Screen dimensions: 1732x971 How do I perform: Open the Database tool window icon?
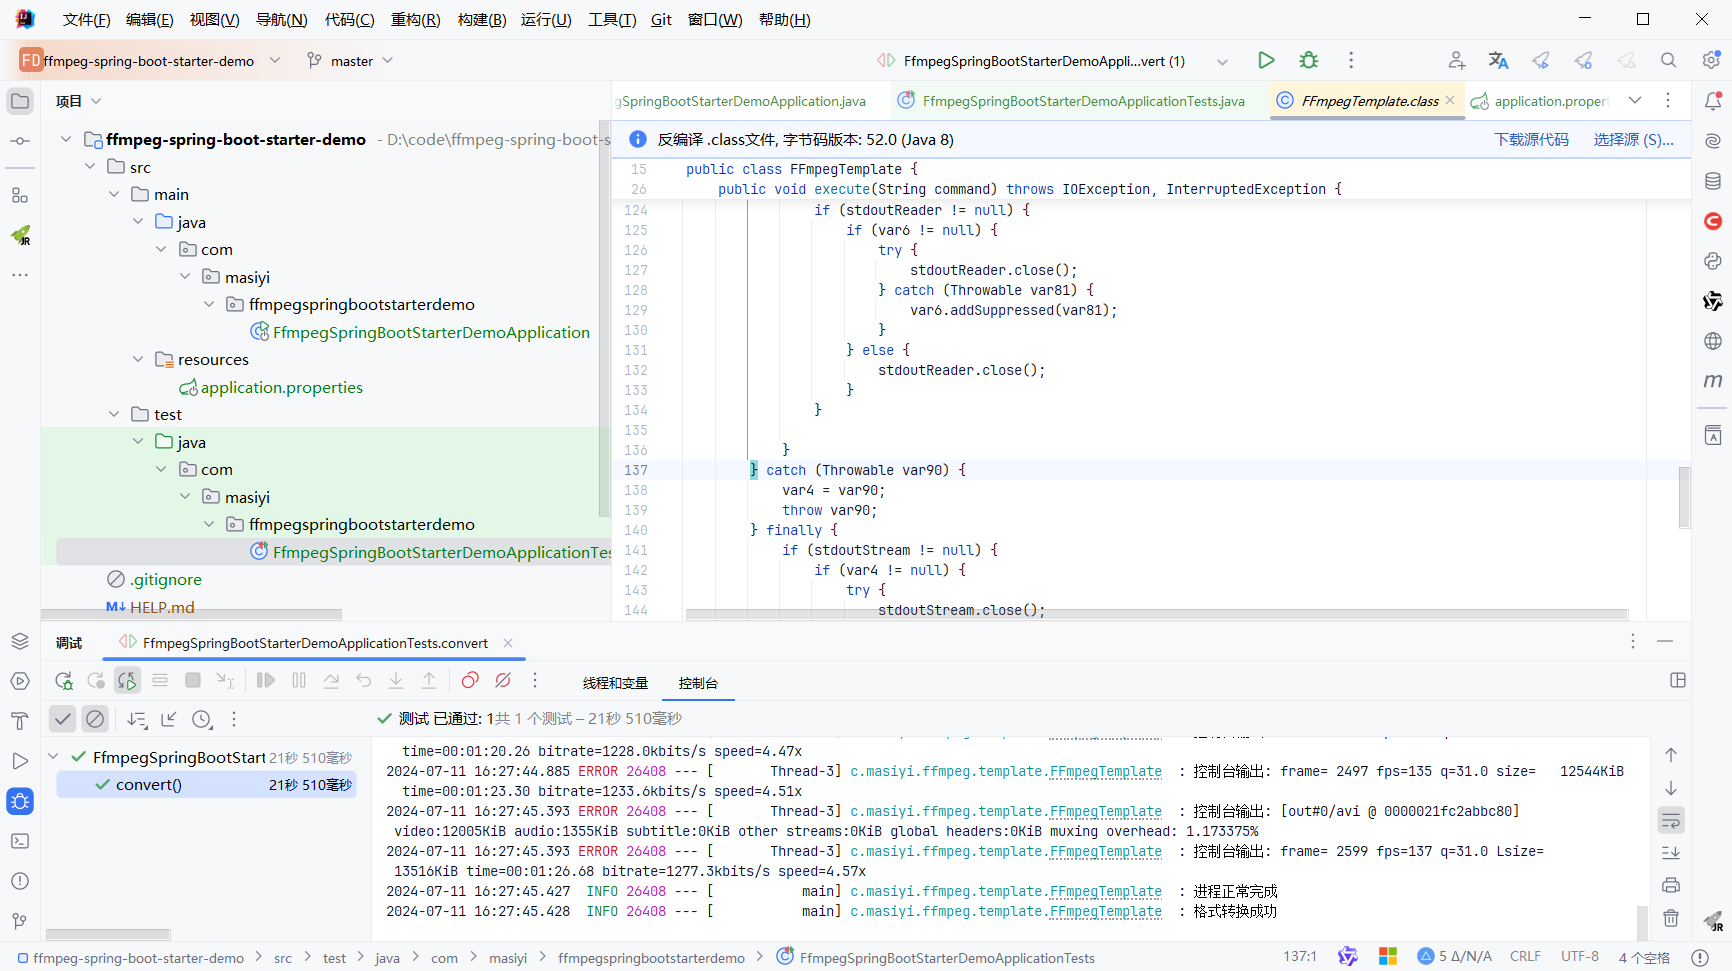(x=1713, y=181)
